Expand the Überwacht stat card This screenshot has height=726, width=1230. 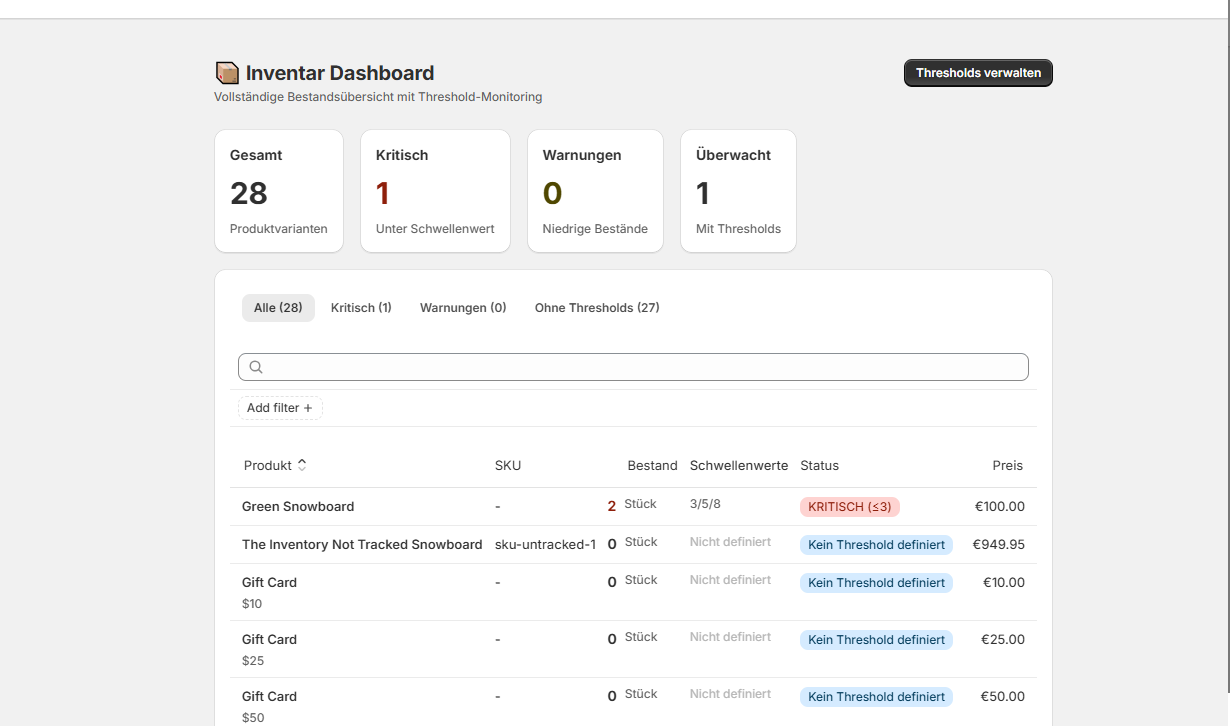tap(738, 190)
